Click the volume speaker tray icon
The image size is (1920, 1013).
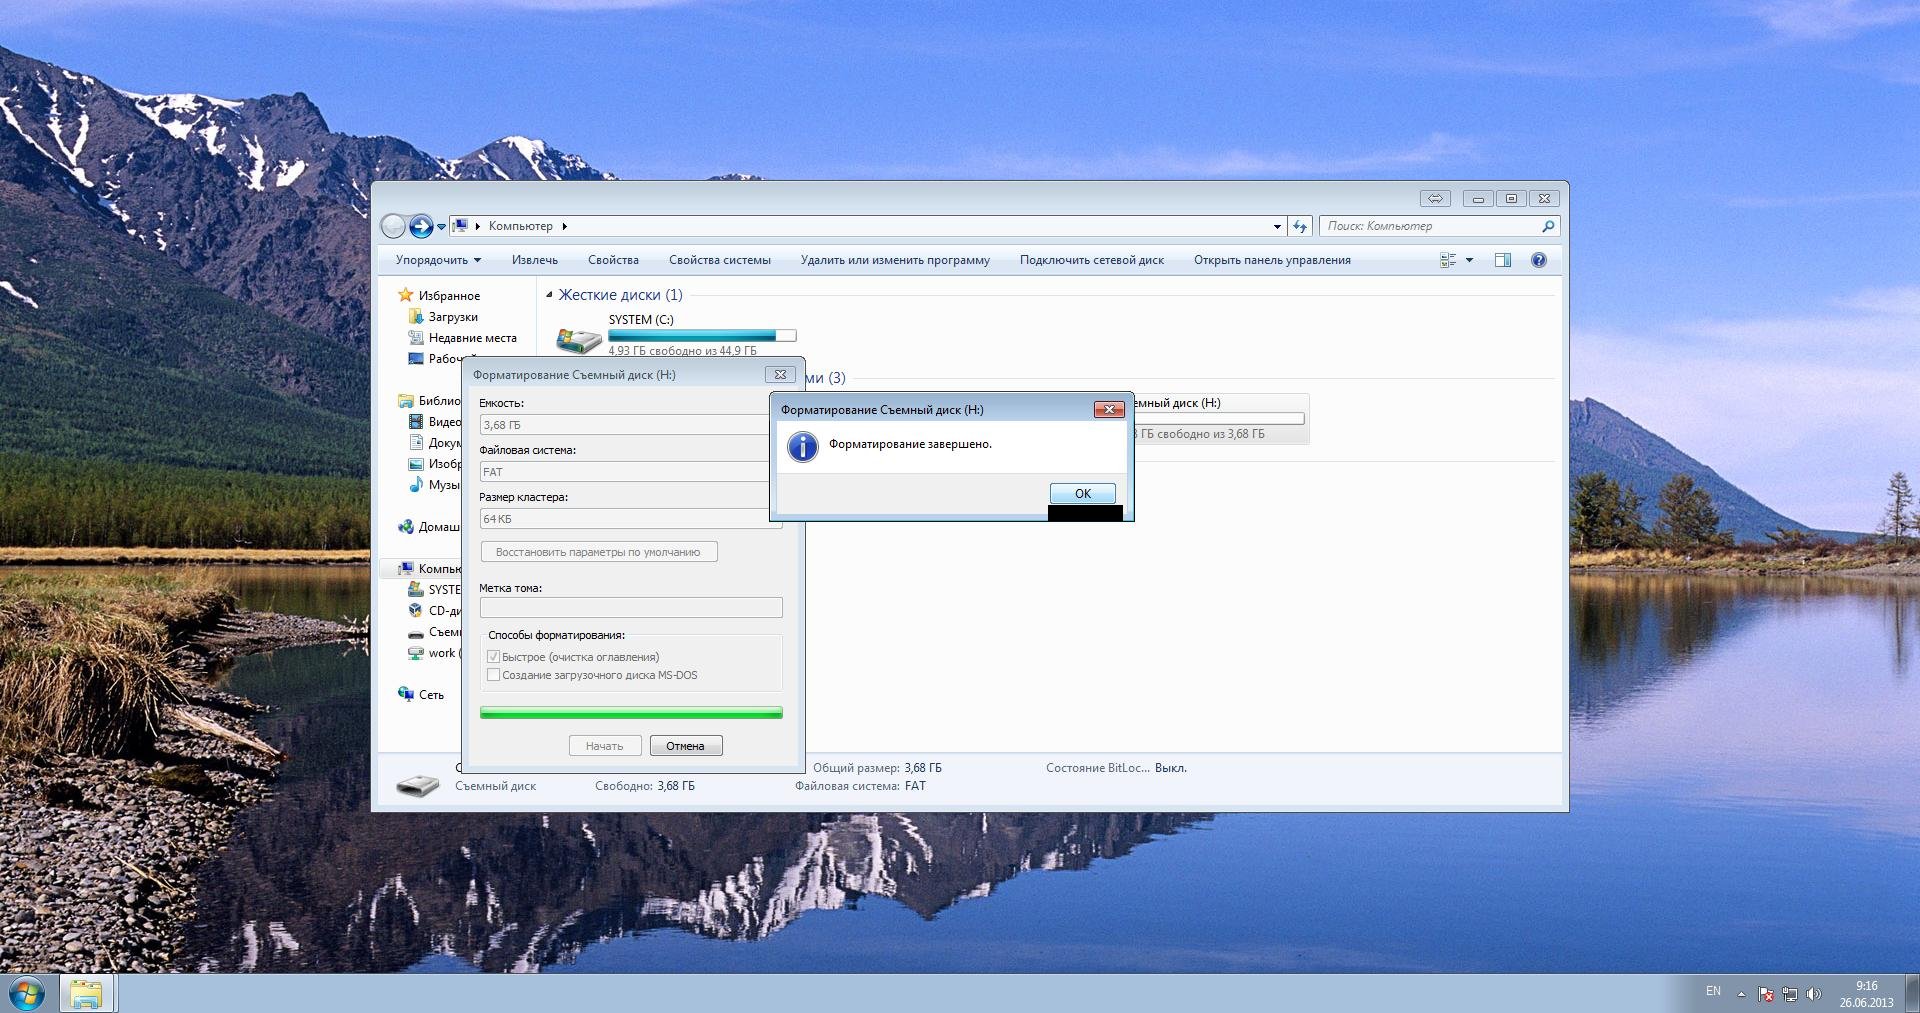point(1813,995)
